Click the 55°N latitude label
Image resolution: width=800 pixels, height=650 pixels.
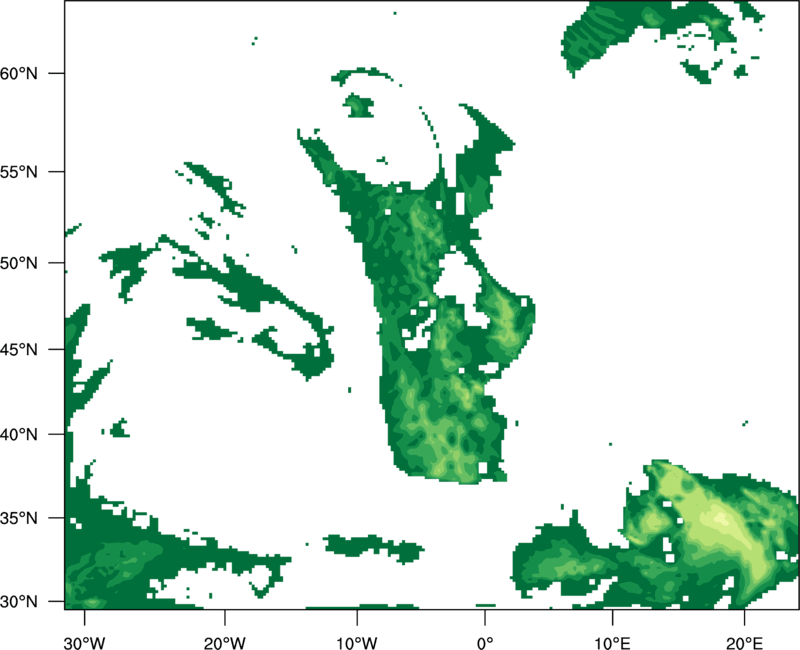click(19, 172)
